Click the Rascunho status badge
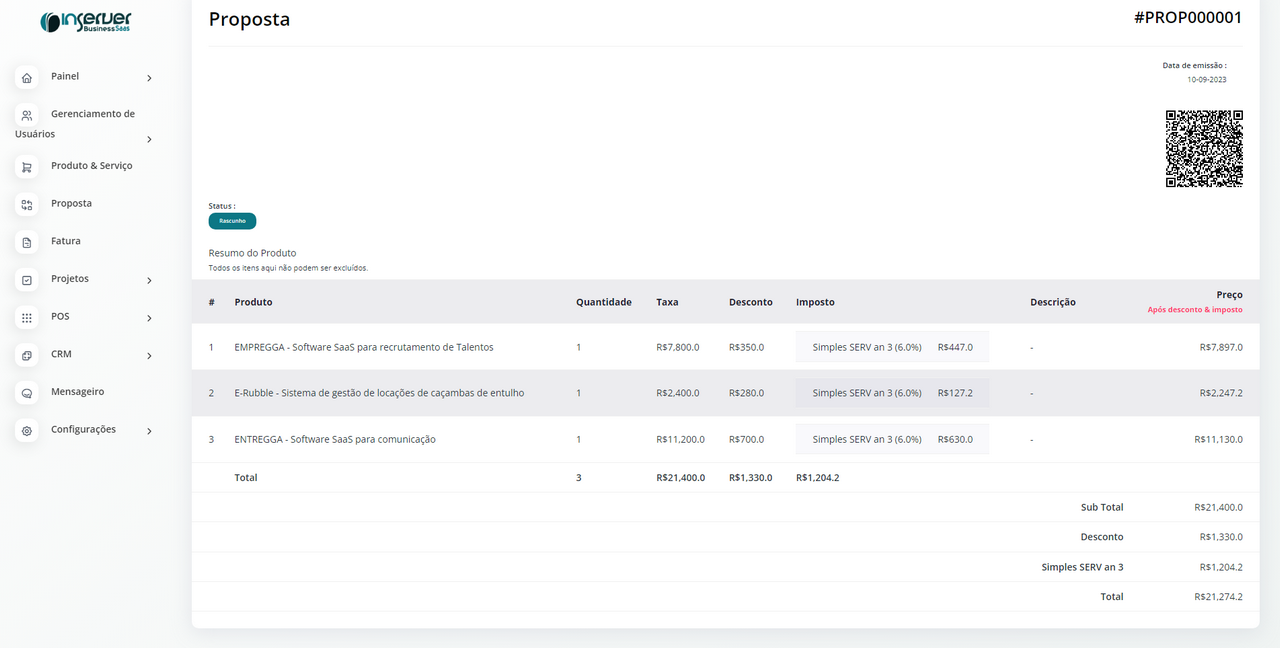 click(x=232, y=221)
